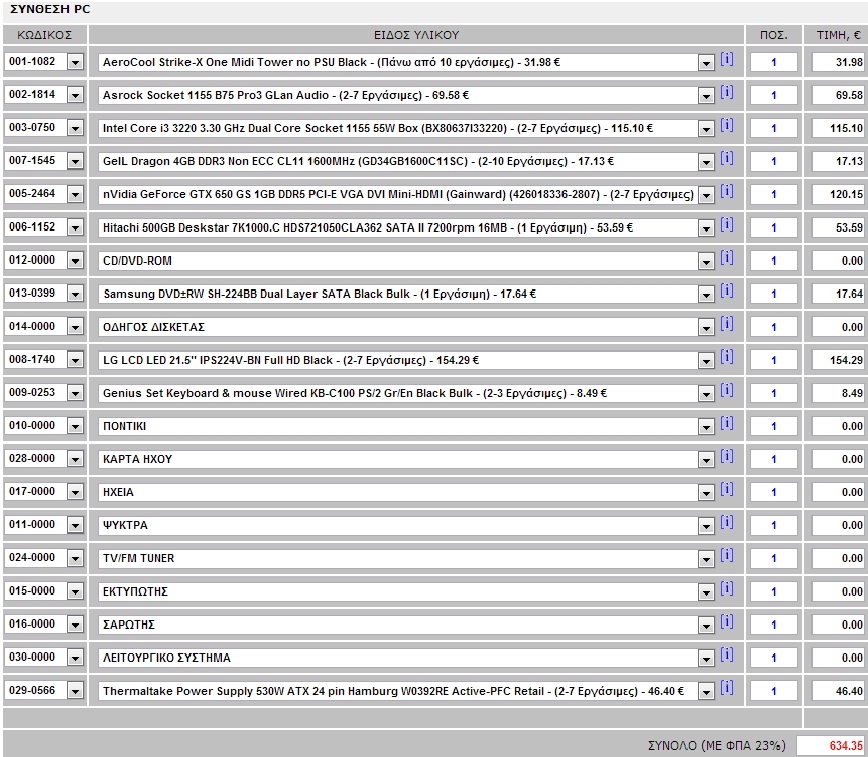The width and height of the screenshot is (868, 757).
Task: Open code dropdown 001-1082
Action: tap(75, 62)
